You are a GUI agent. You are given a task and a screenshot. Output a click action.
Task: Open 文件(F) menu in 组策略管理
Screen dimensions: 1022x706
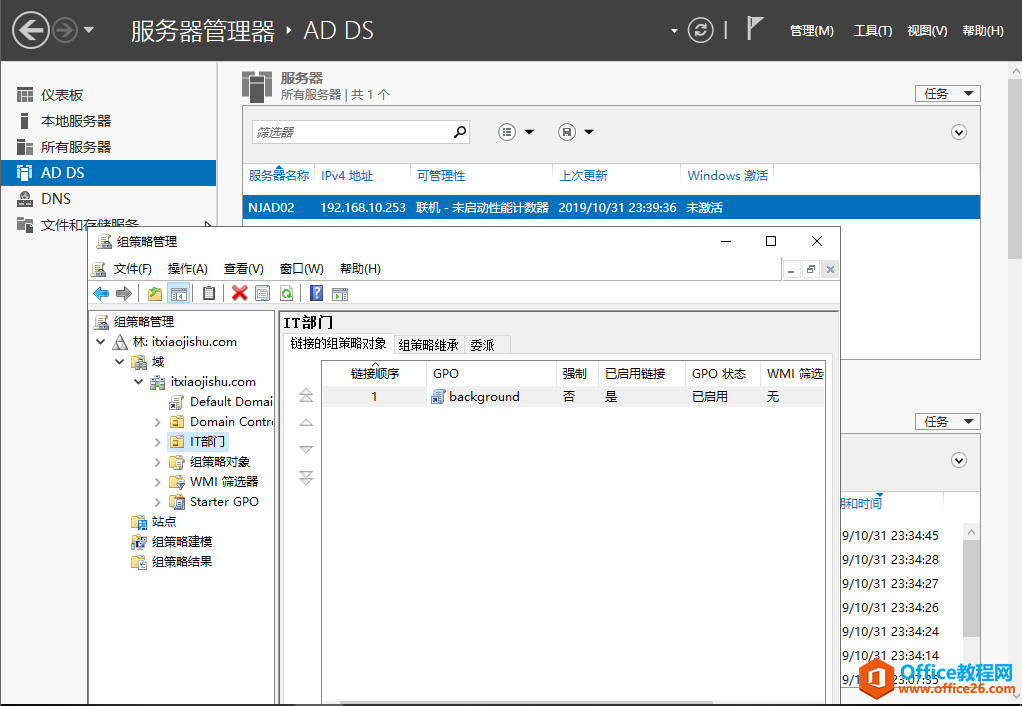132,269
